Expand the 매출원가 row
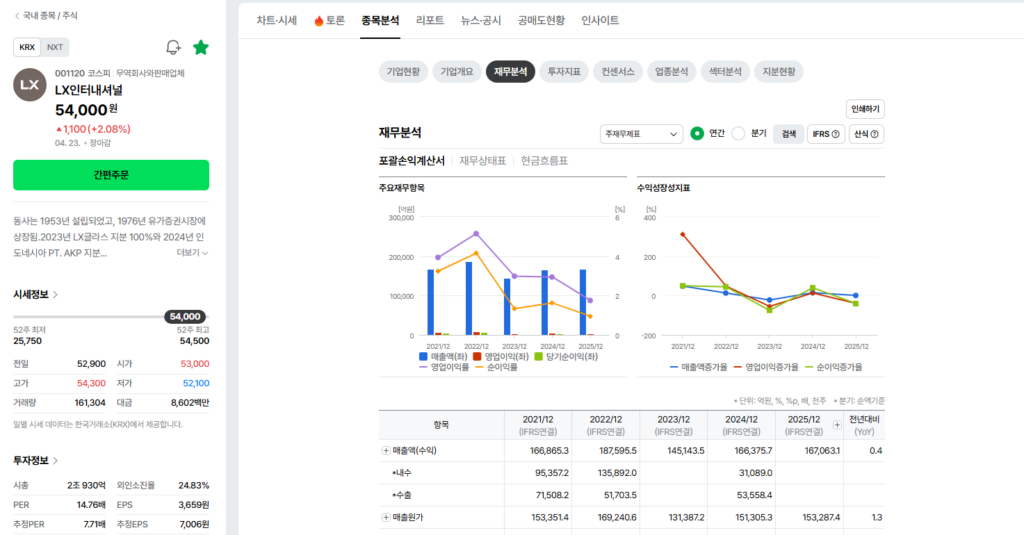The image size is (1024, 535). tap(386, 517)
